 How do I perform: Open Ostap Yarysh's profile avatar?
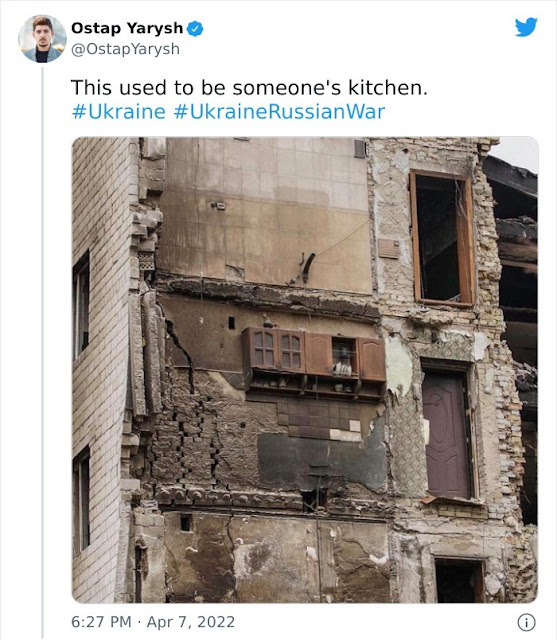[42, 39]
